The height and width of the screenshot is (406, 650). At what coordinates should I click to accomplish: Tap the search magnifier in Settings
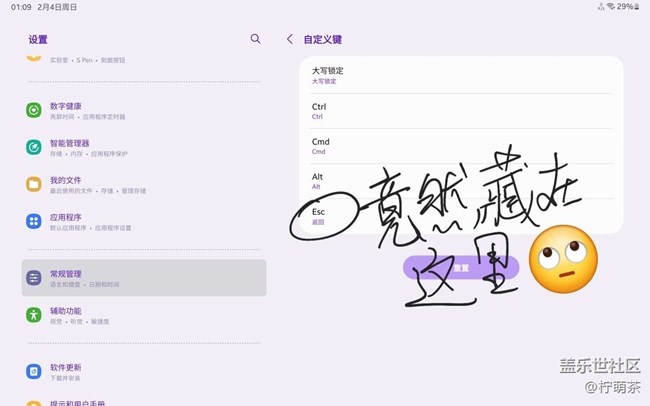click(x=255, y=39)
